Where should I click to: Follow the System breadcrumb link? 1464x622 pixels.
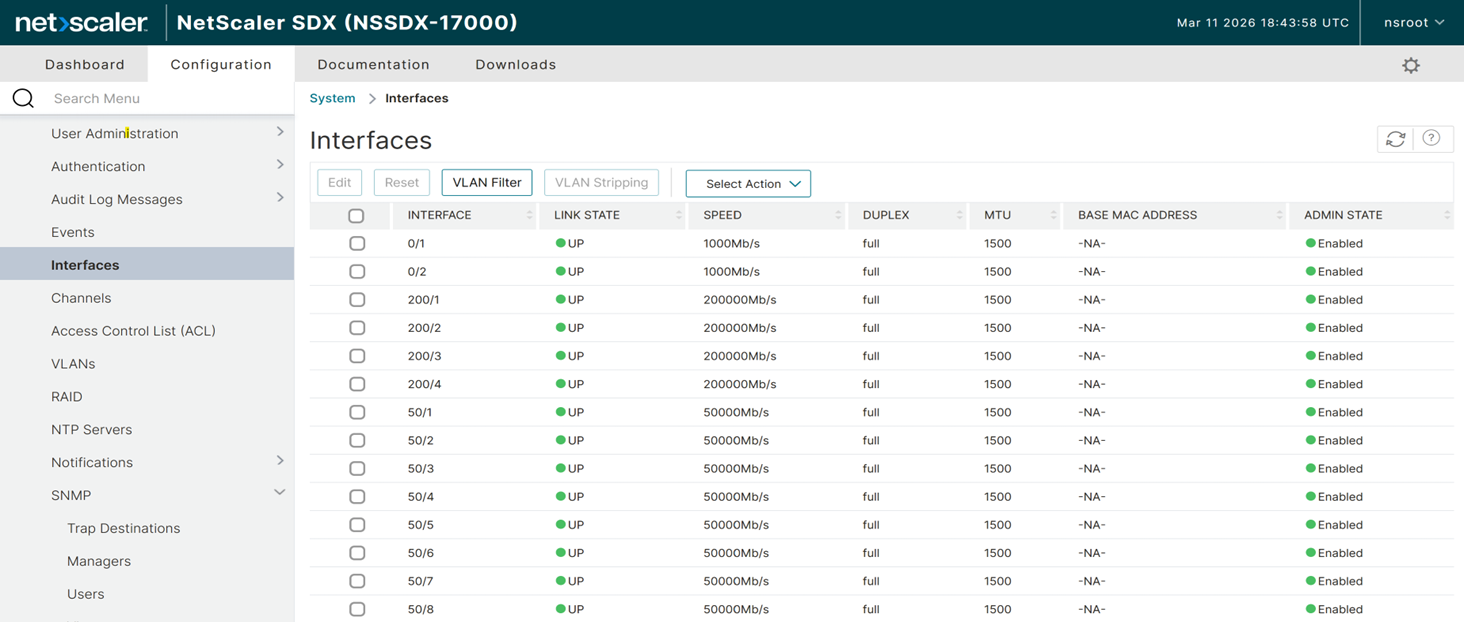pyautogui.click(x=332, y=98)
